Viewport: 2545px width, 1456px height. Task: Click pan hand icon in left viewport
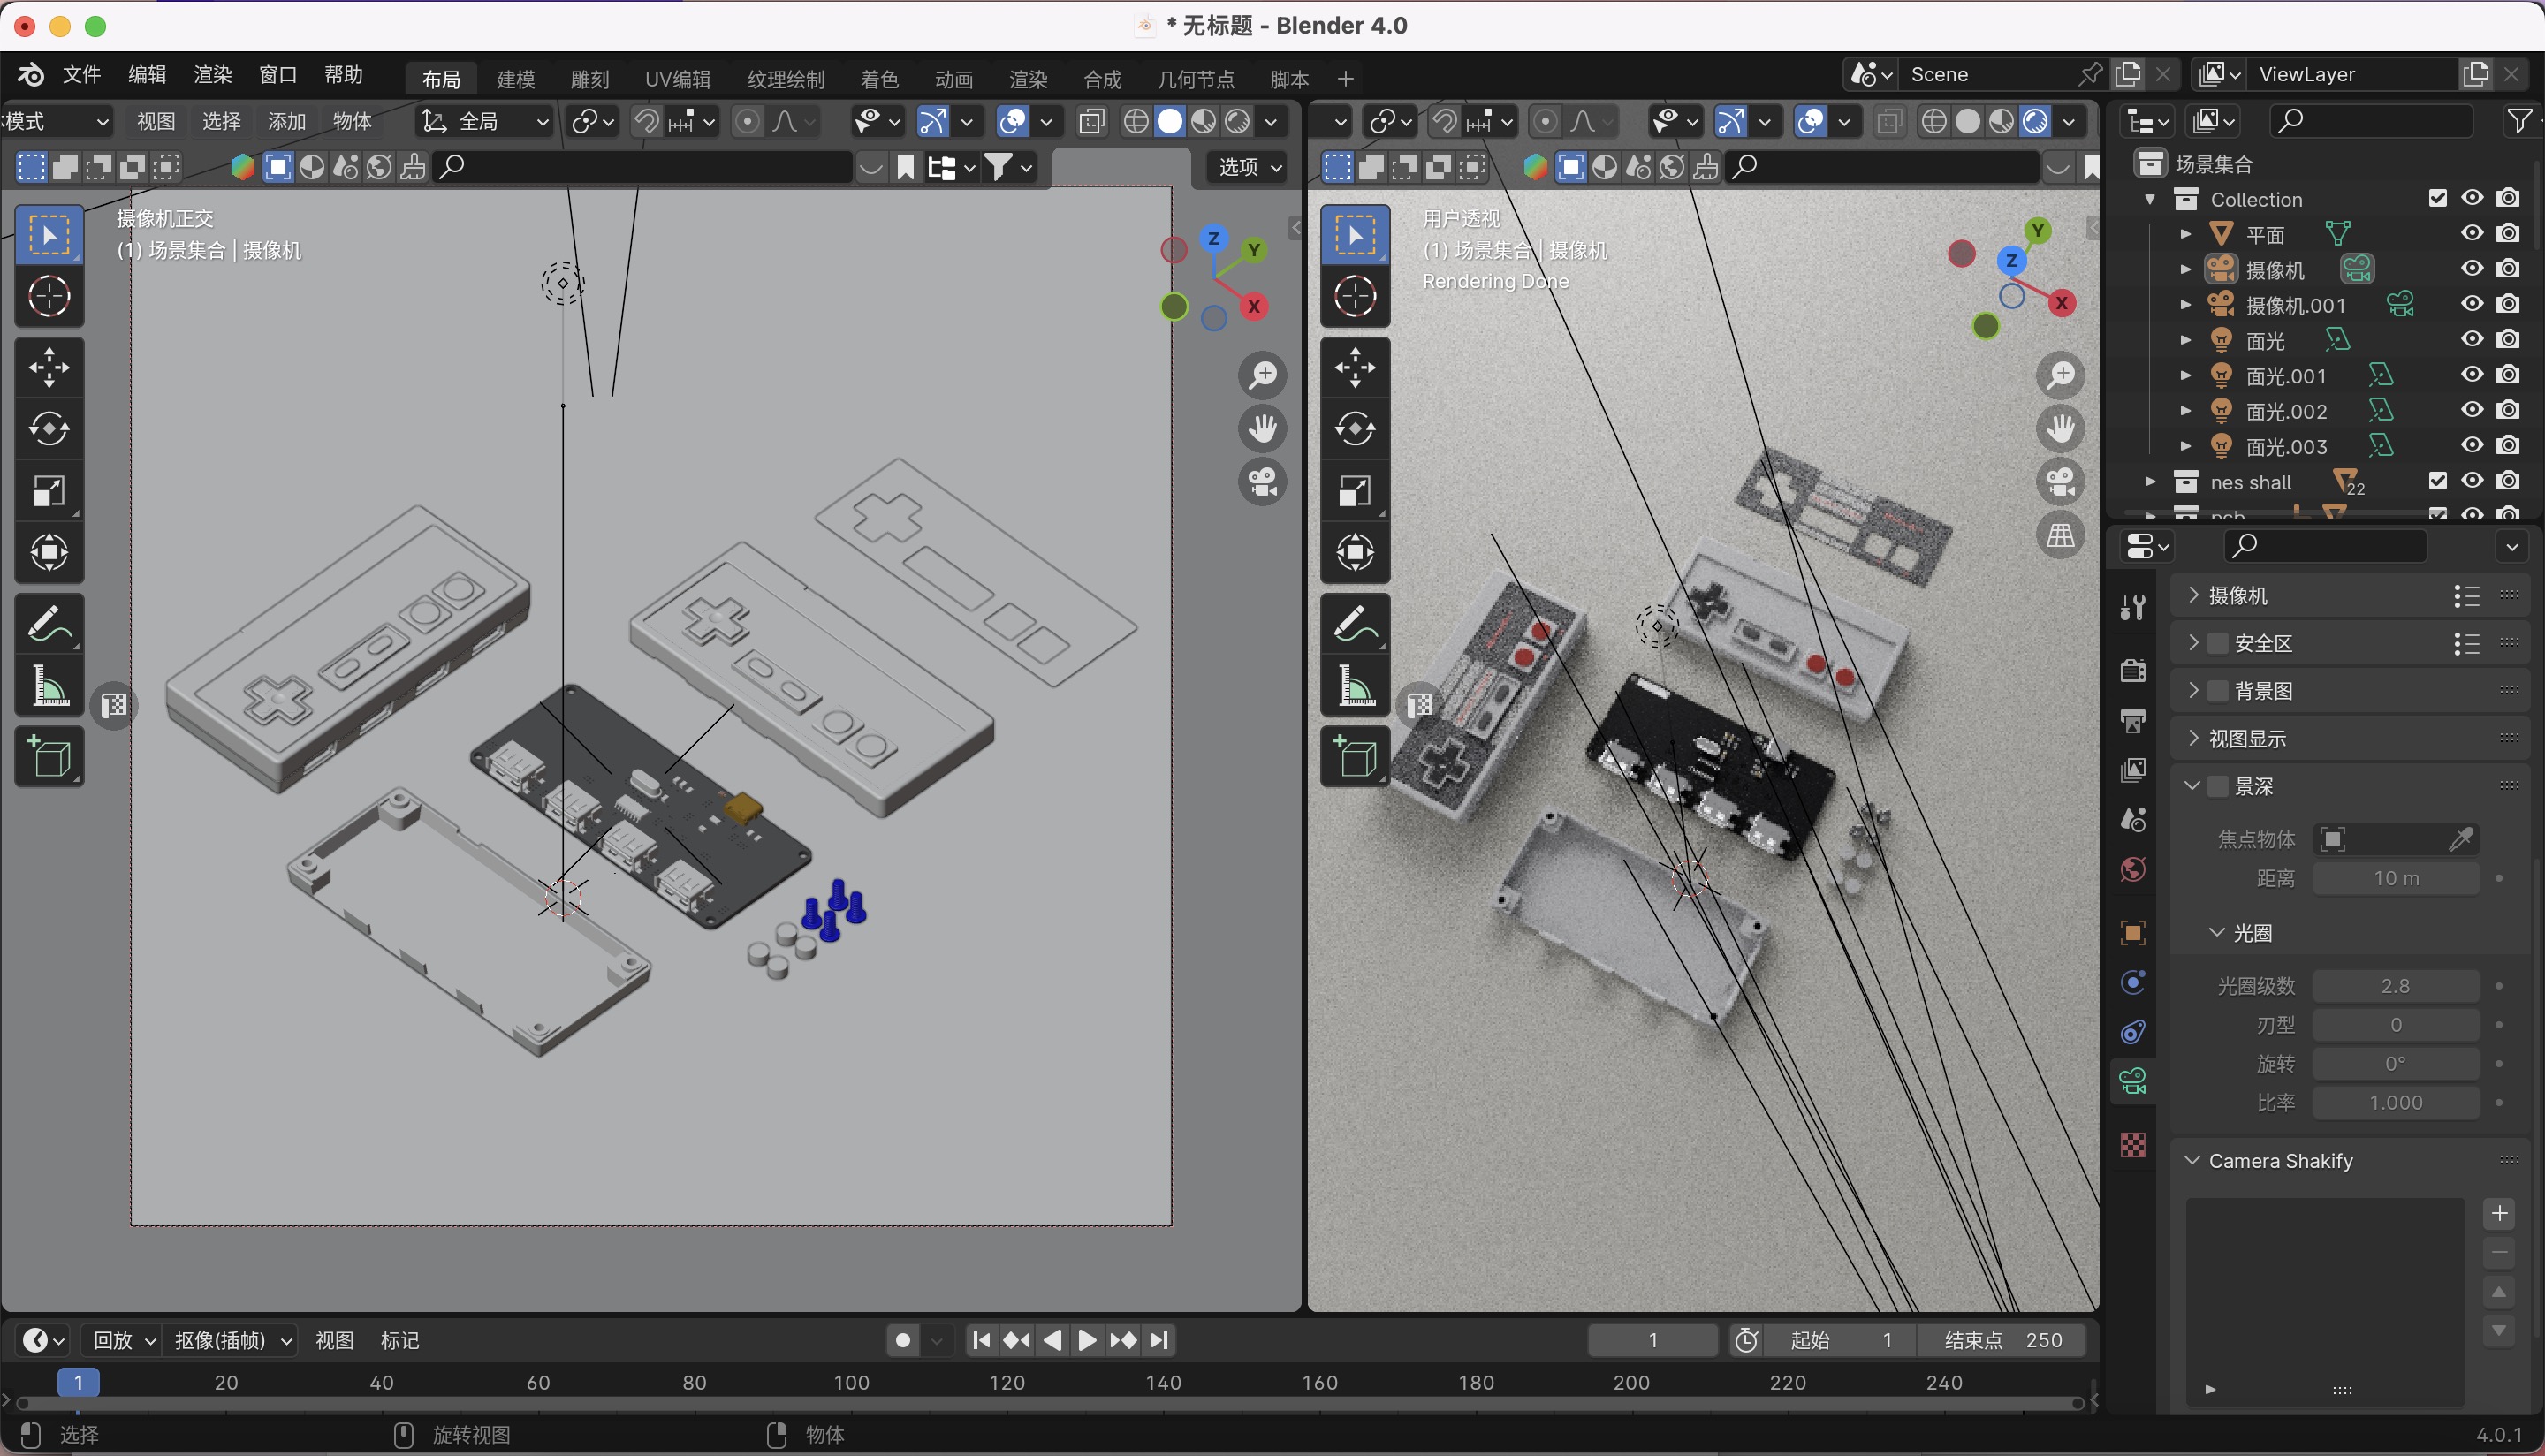click(x=1263, y=429)
